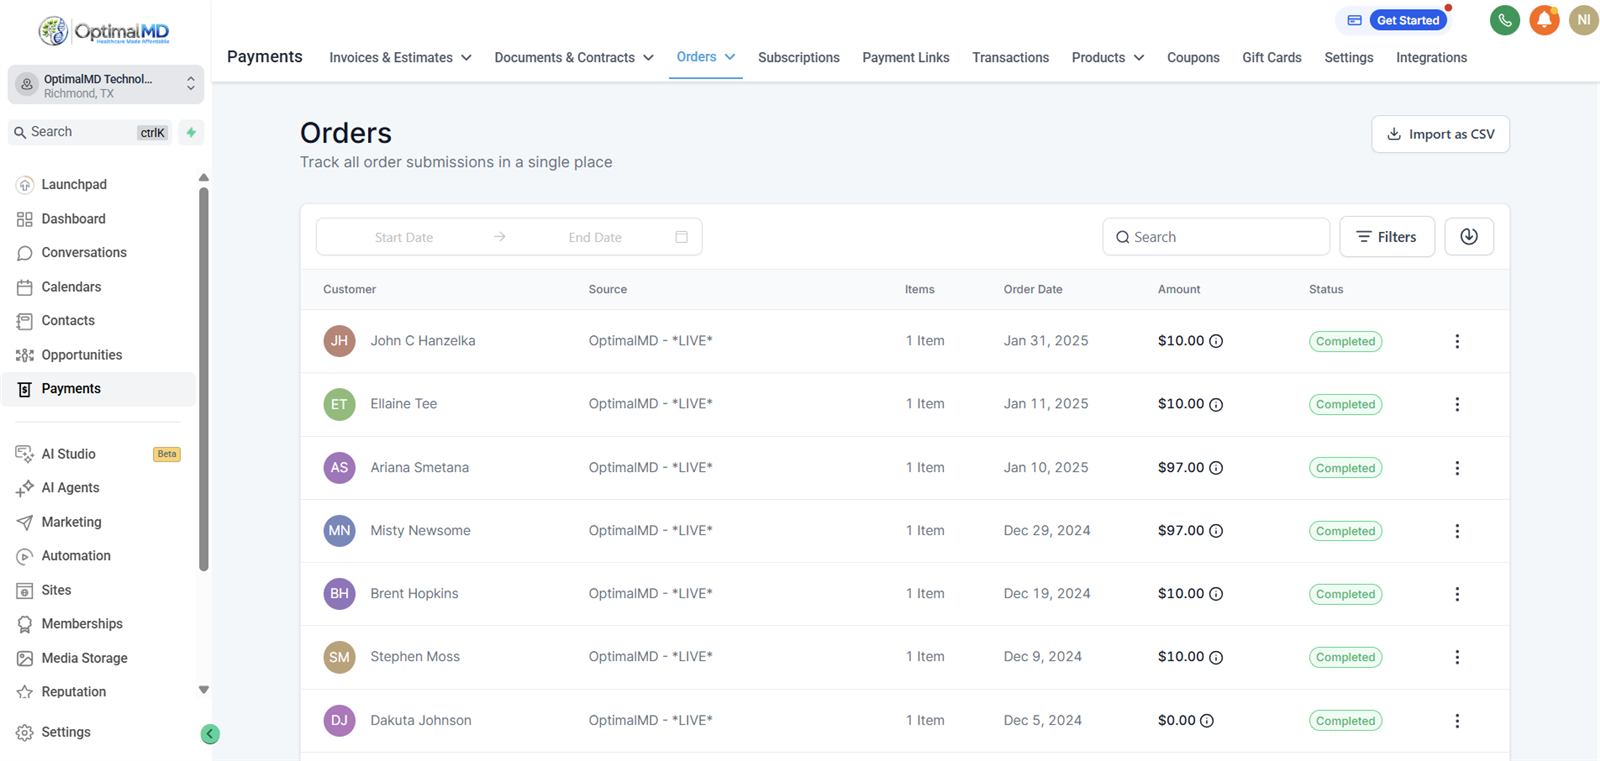The height and width of the screenshot is (761, 1600).
Task: Expand Invoices & Estimates dropdown
Action: 400,58
